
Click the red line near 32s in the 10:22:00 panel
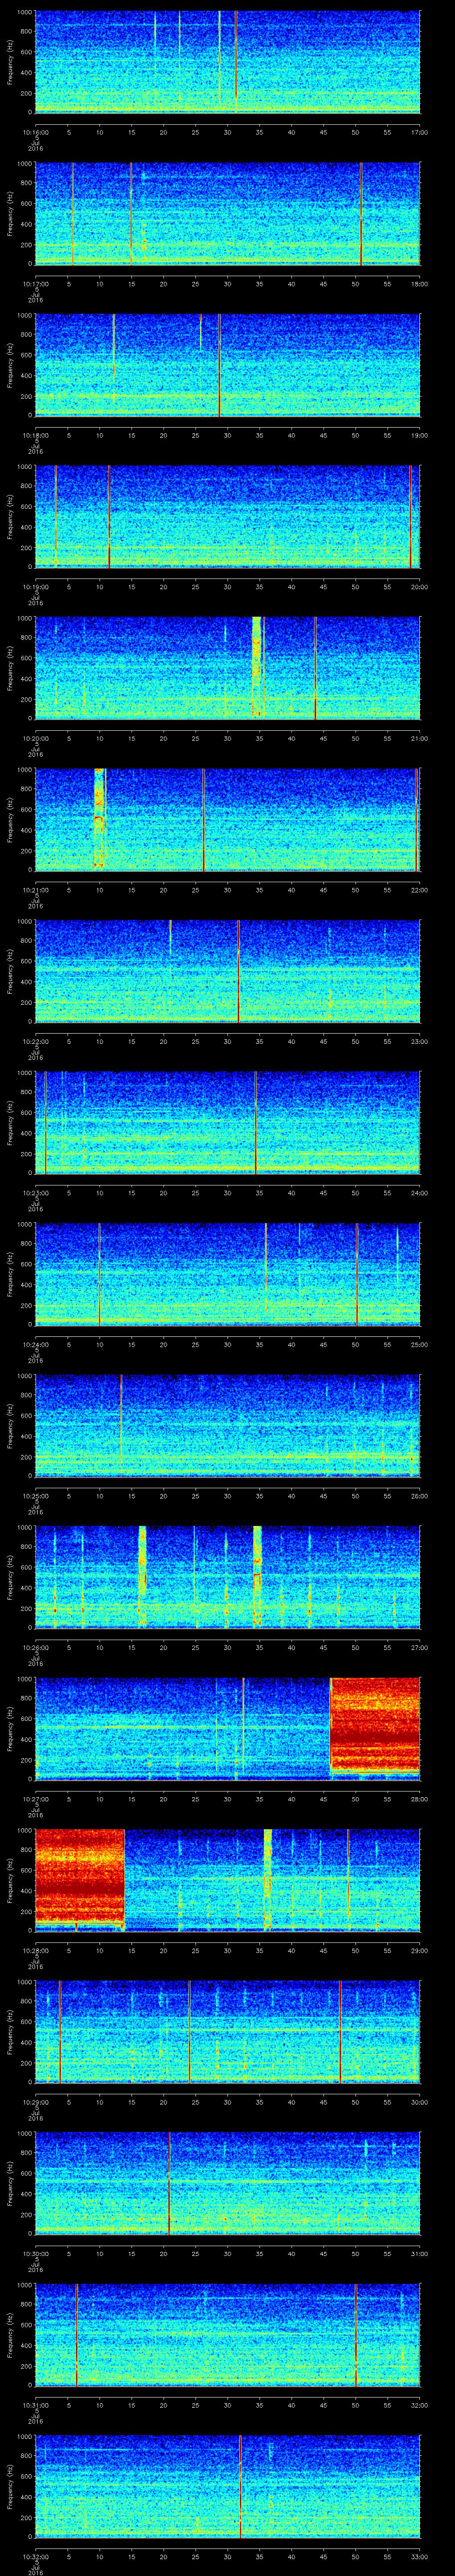pos(238,970)
